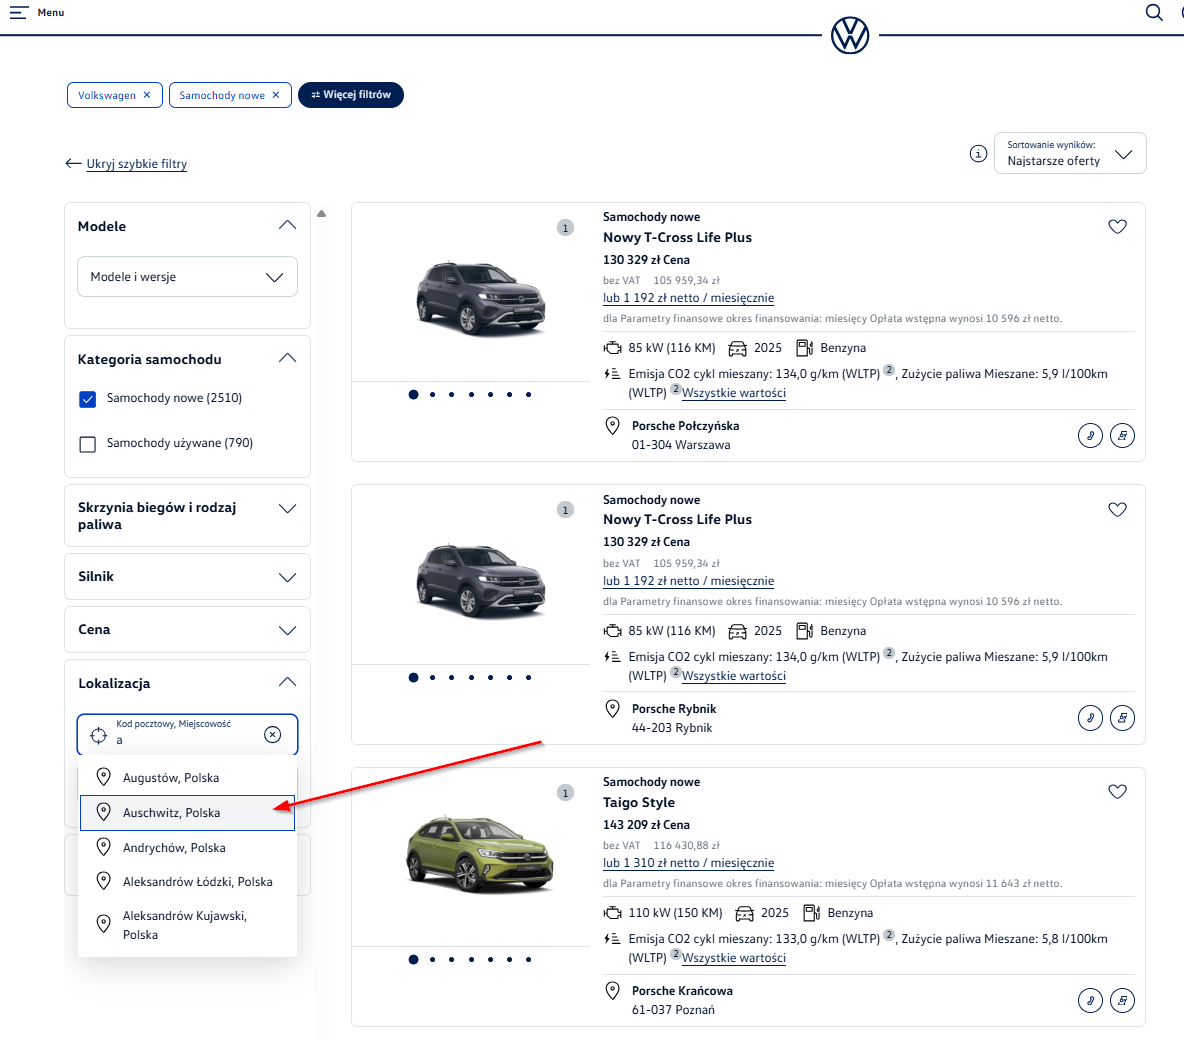Click lub 1 192 zł netto link for Rybnik car
The height and width of the screenshot is (1040, 1184).
[688, 581]
